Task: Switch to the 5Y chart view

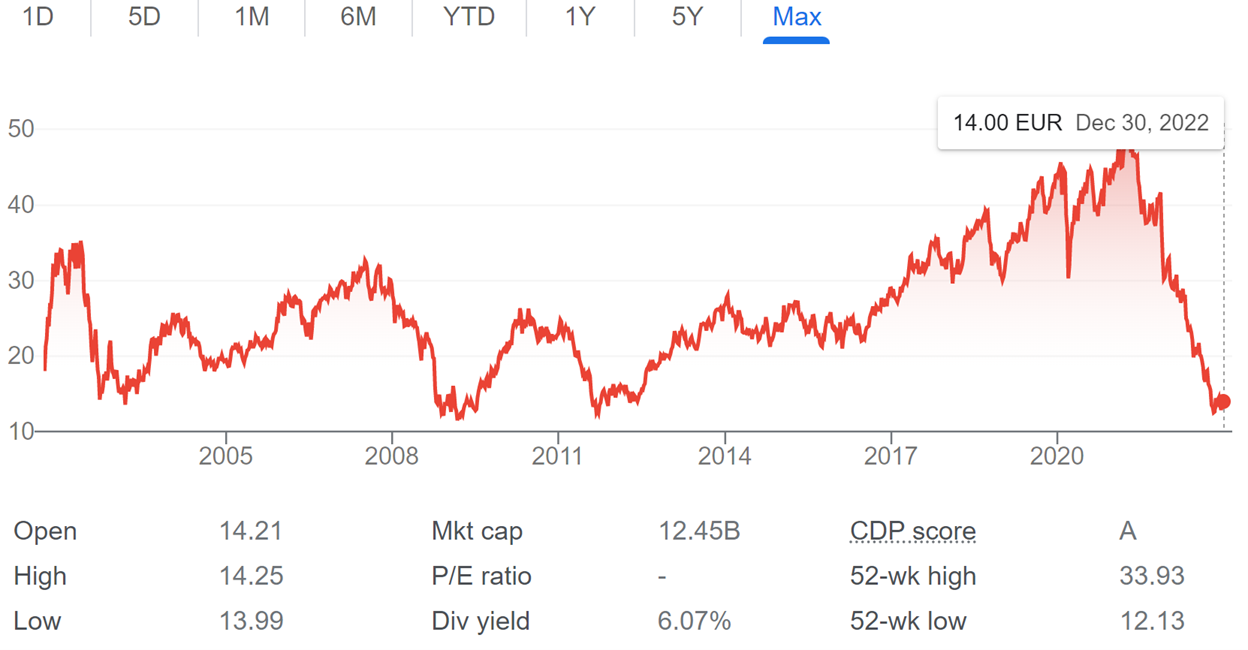Action: point(687,17)
